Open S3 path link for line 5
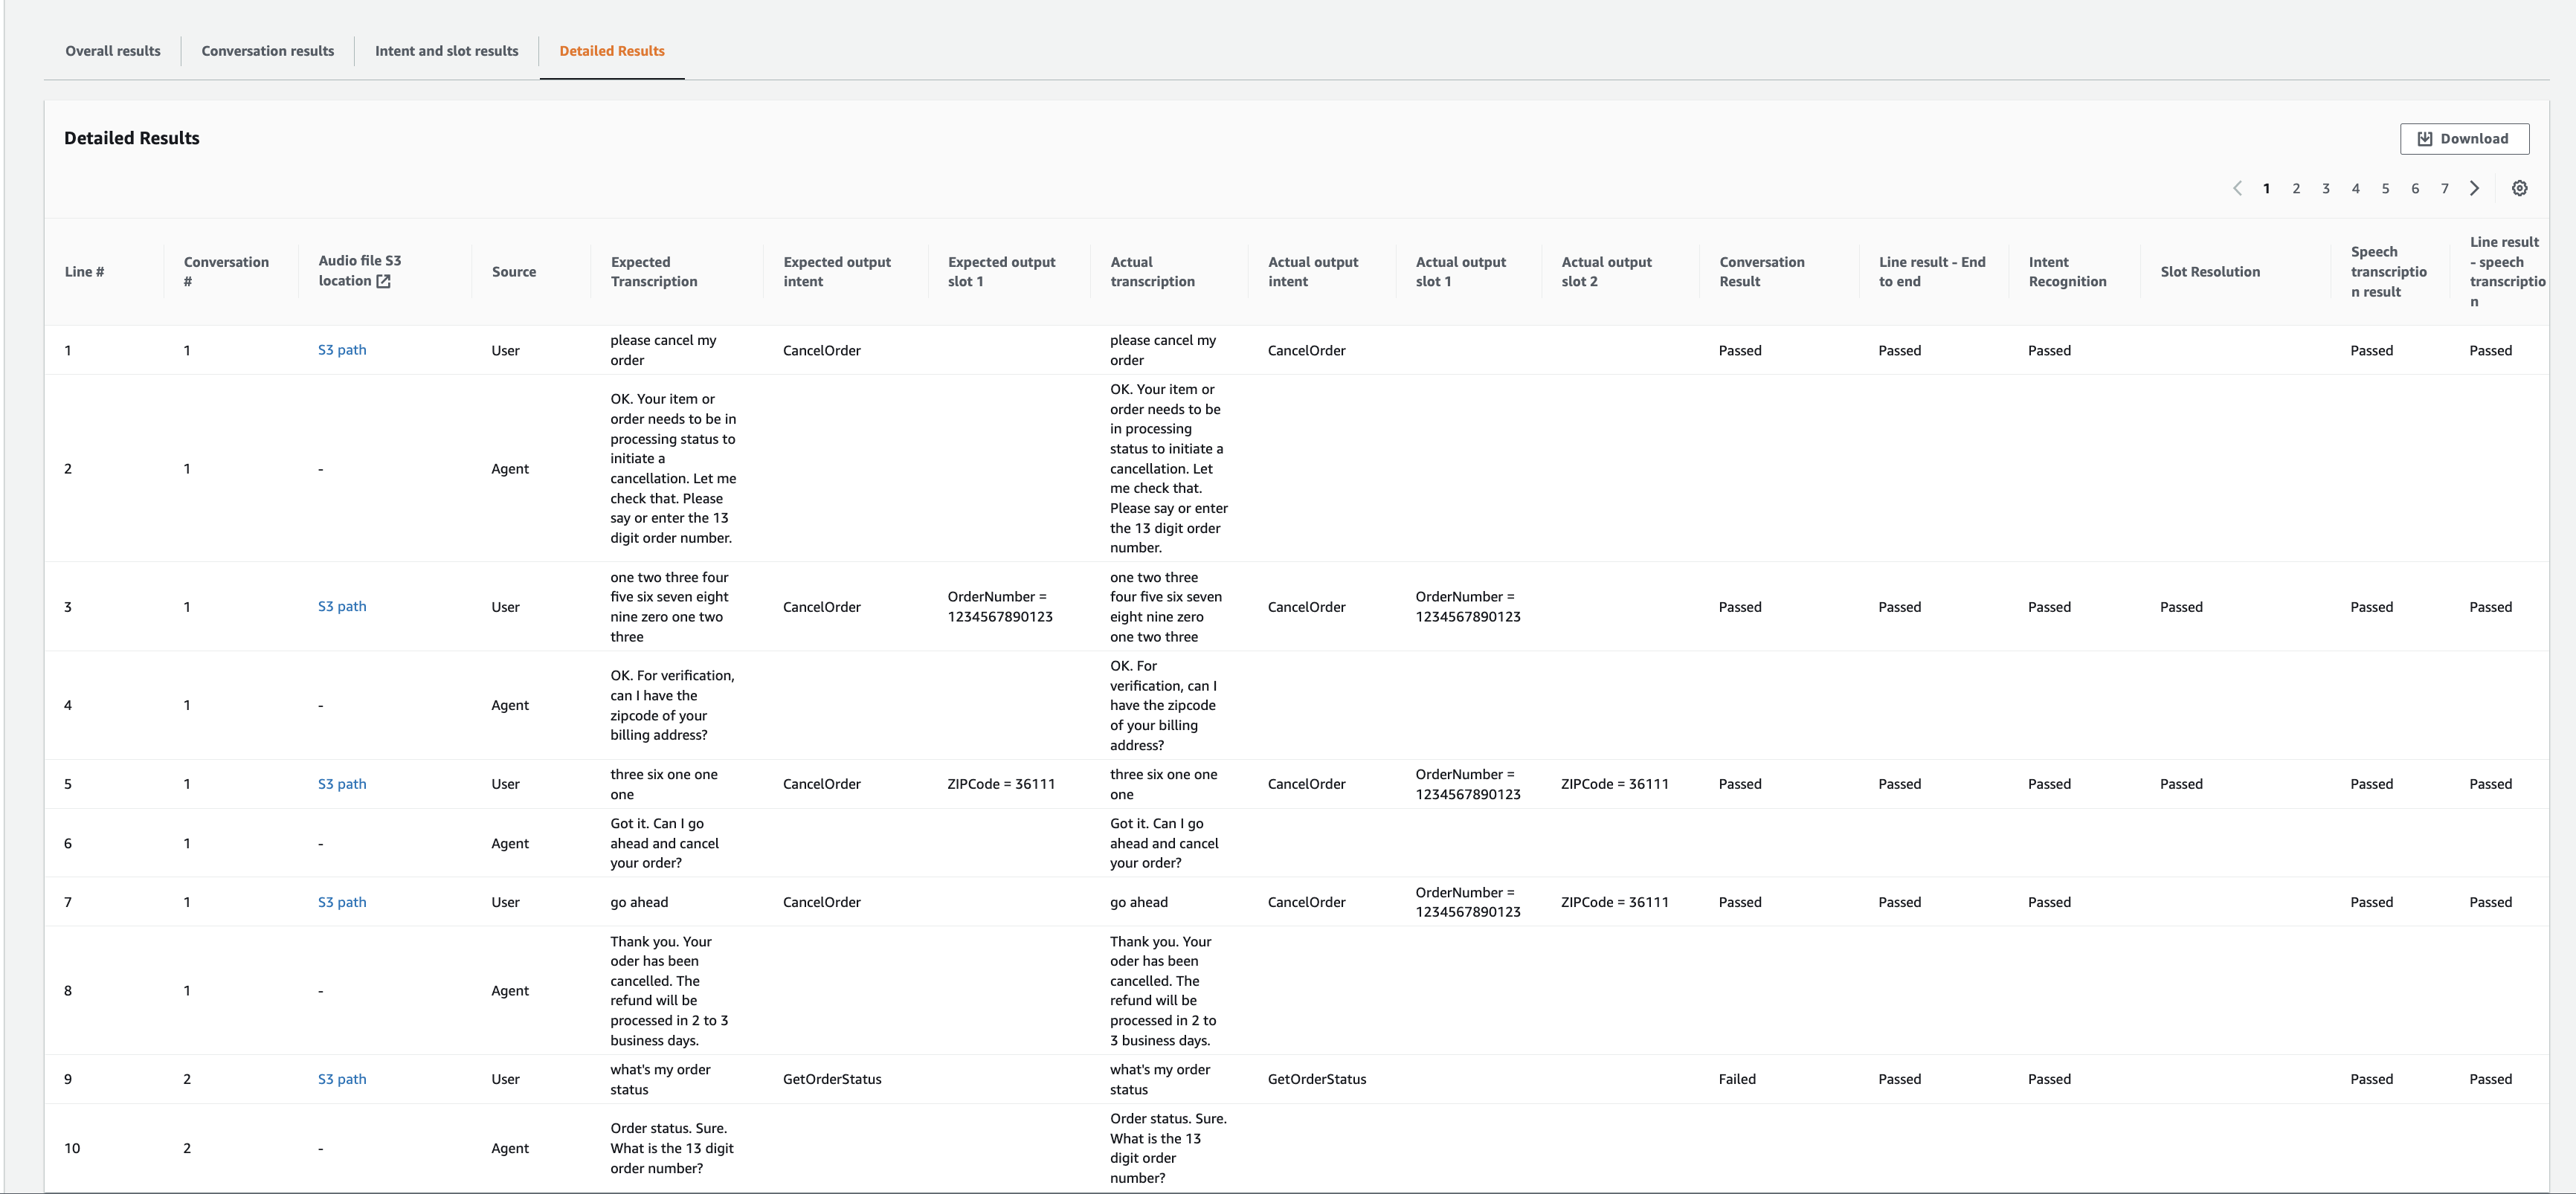2576x1194 pixels. pos(342,784)
